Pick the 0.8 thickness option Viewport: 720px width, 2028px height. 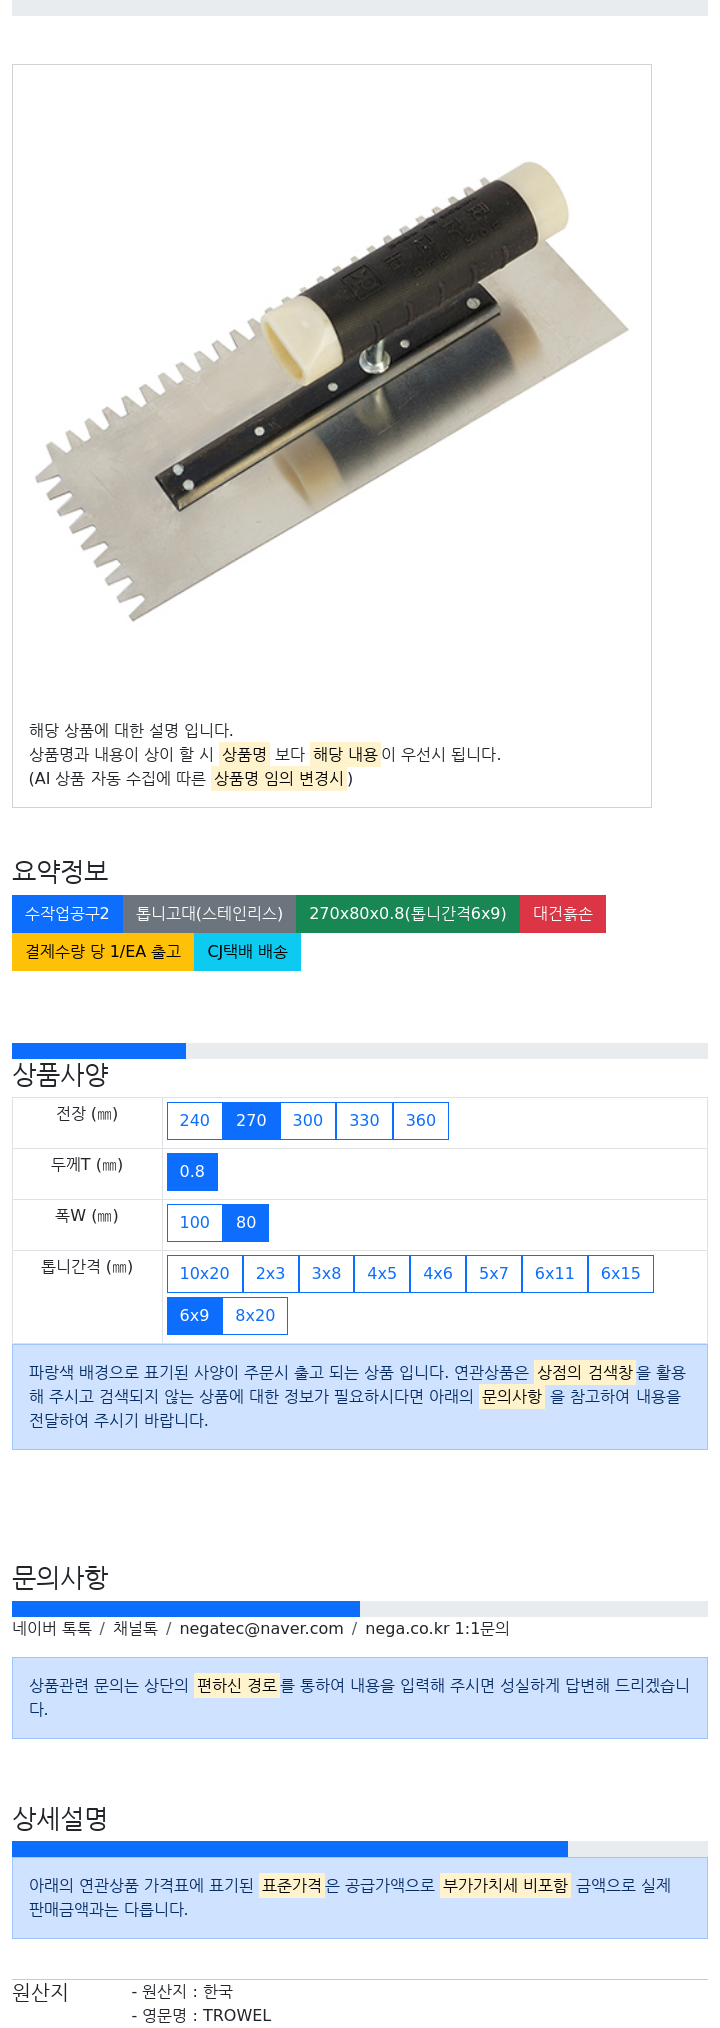pyautogui.click(x=192, y=1172)
